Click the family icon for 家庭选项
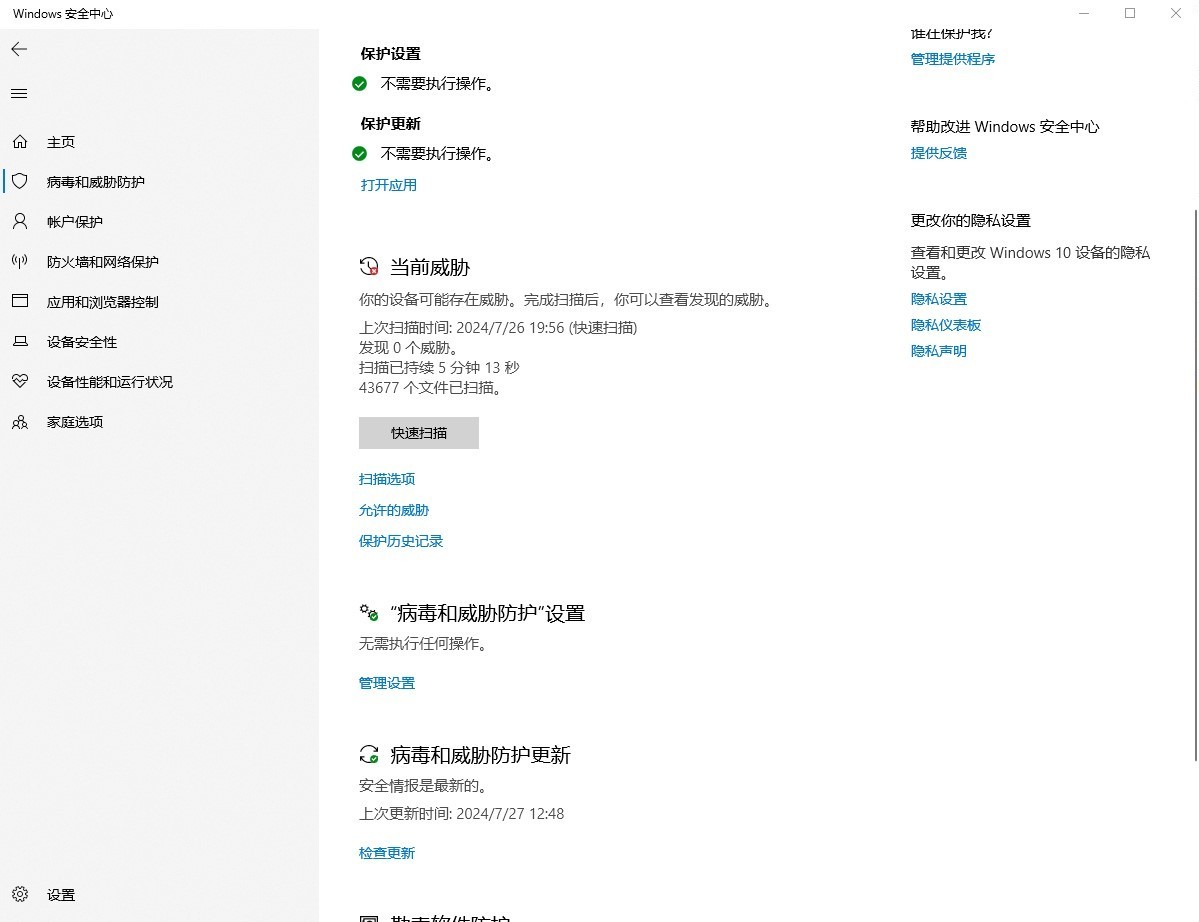The image size is (1199, 922). pyautogui.click(x=20, y=422)
